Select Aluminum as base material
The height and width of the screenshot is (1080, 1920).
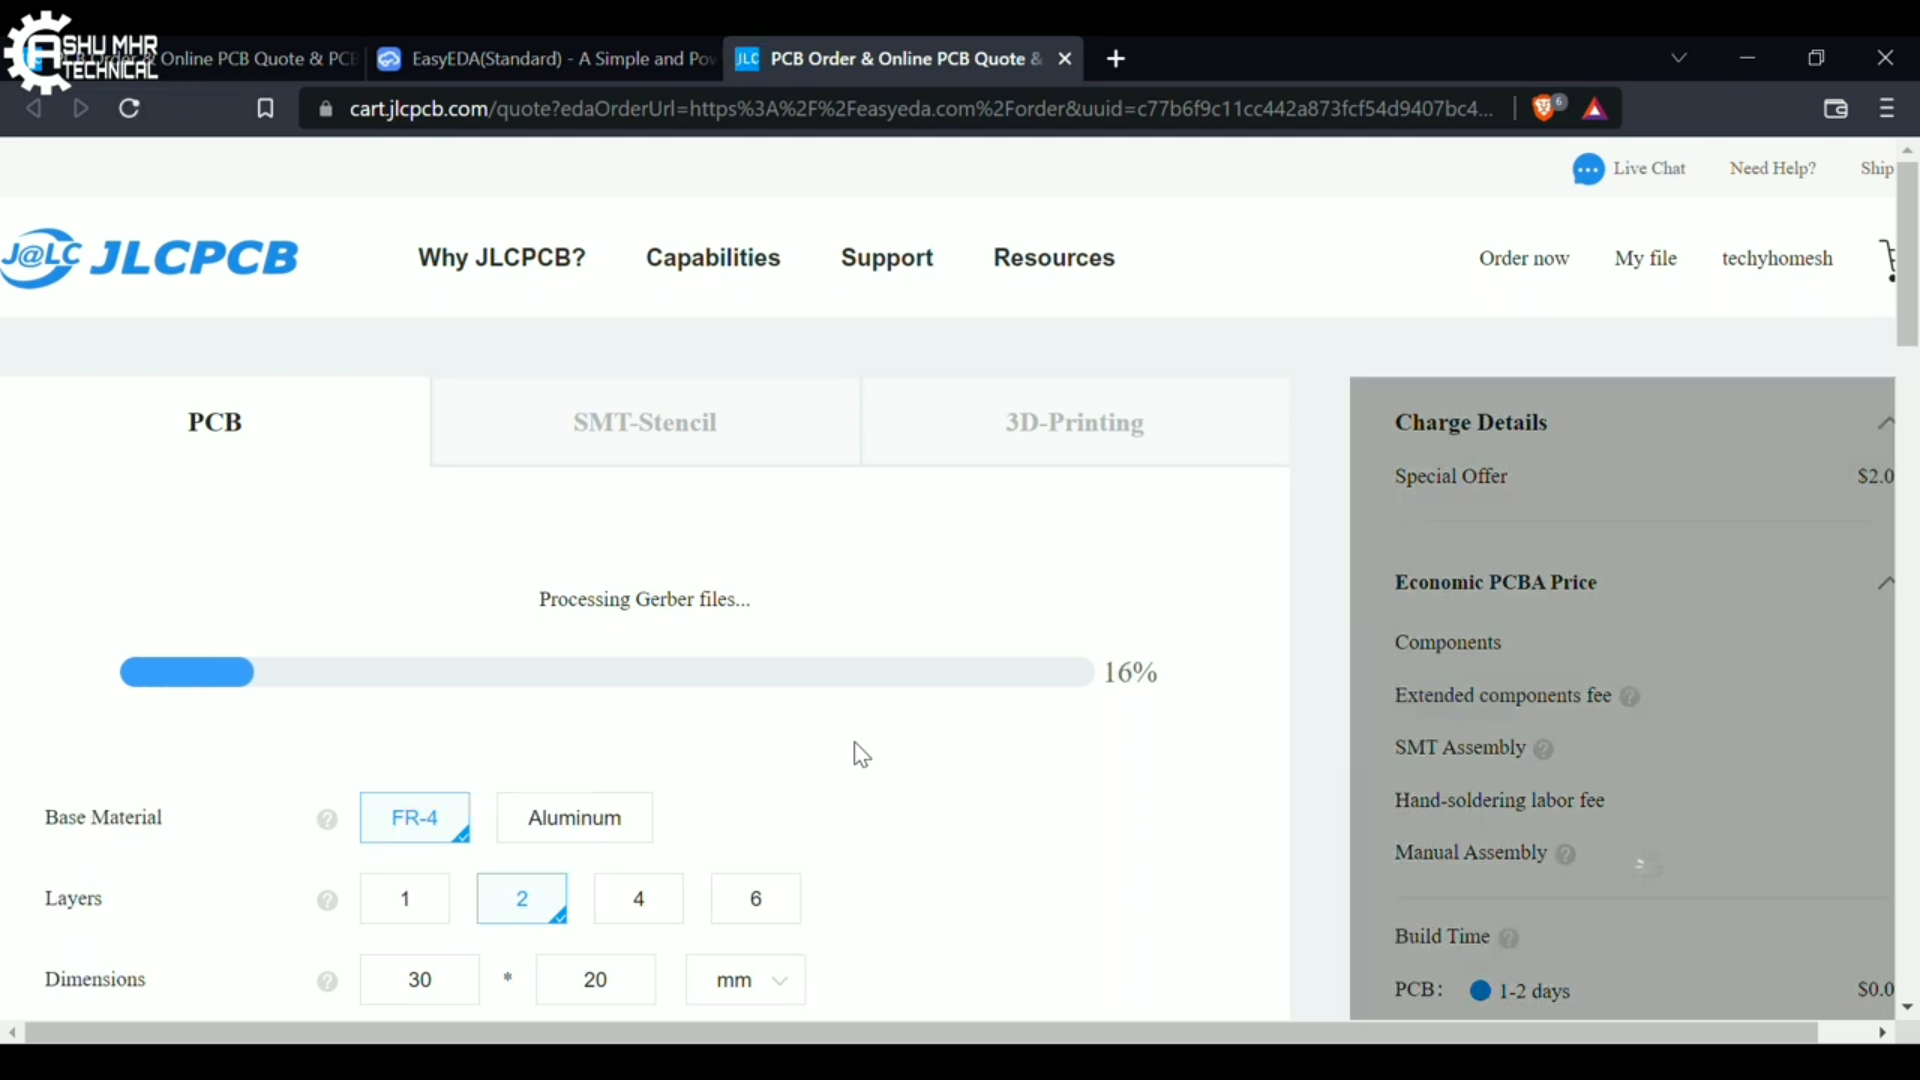[x=574, y=817]
